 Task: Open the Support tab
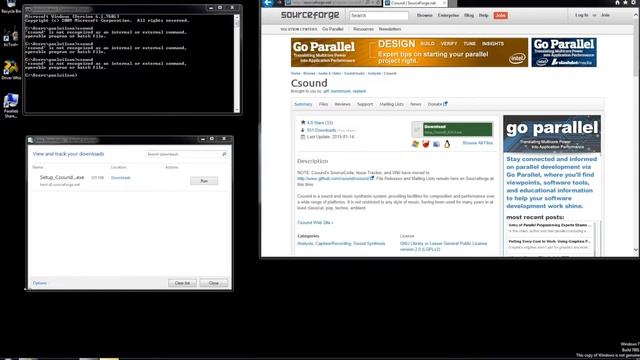click(365, 104)
